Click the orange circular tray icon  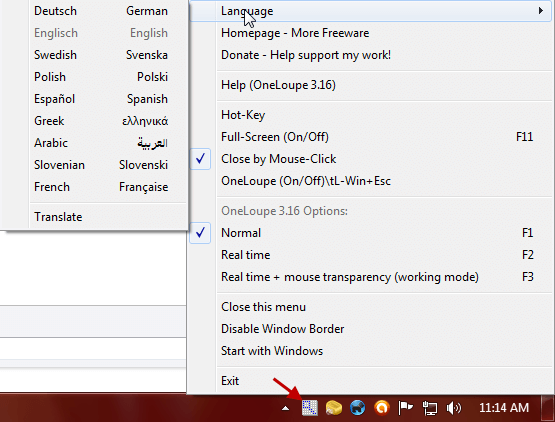(x=382, y=408)
